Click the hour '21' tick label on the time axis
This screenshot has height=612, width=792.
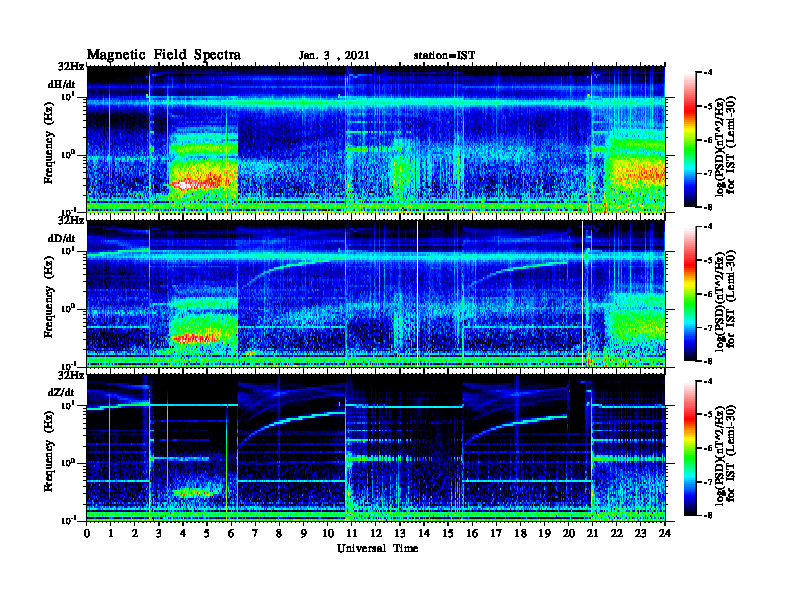pyautogui.click(x=592, y=534)
